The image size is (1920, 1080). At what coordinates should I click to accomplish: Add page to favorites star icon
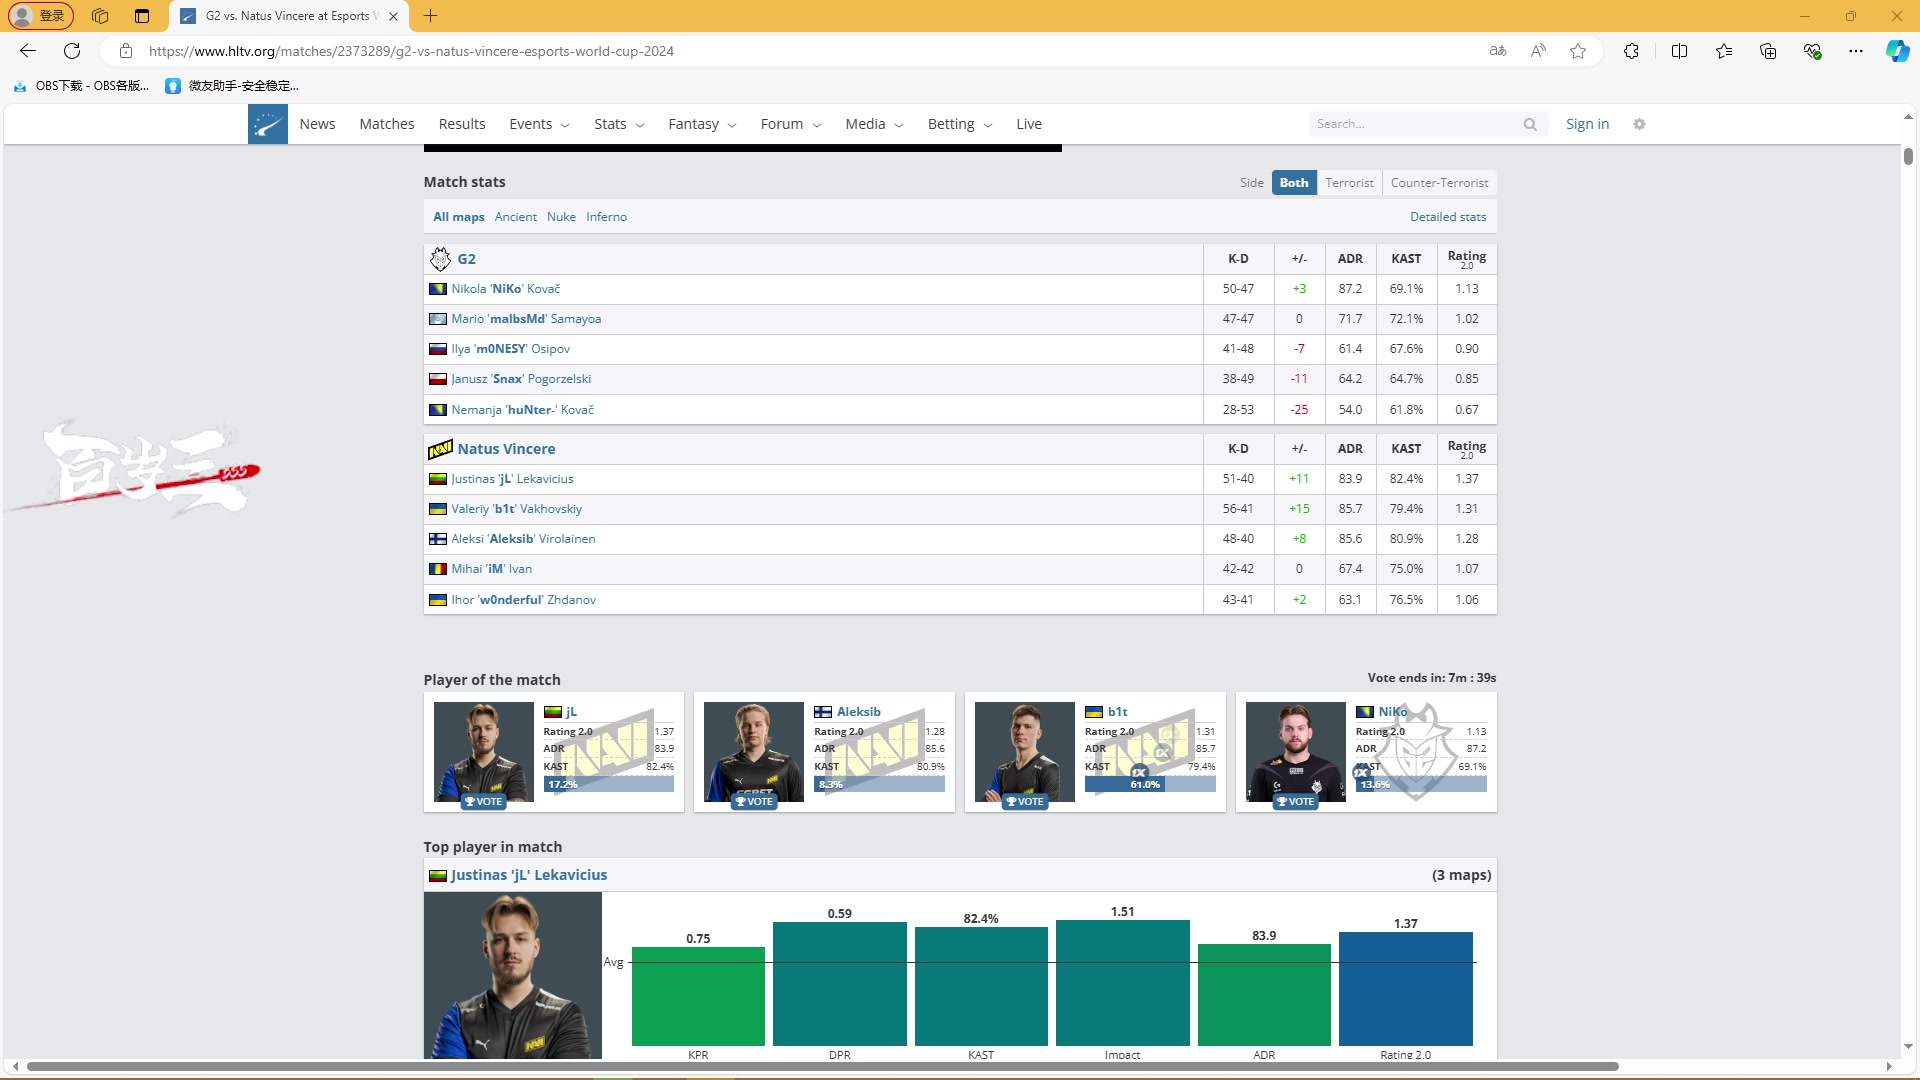[1578, 51]
